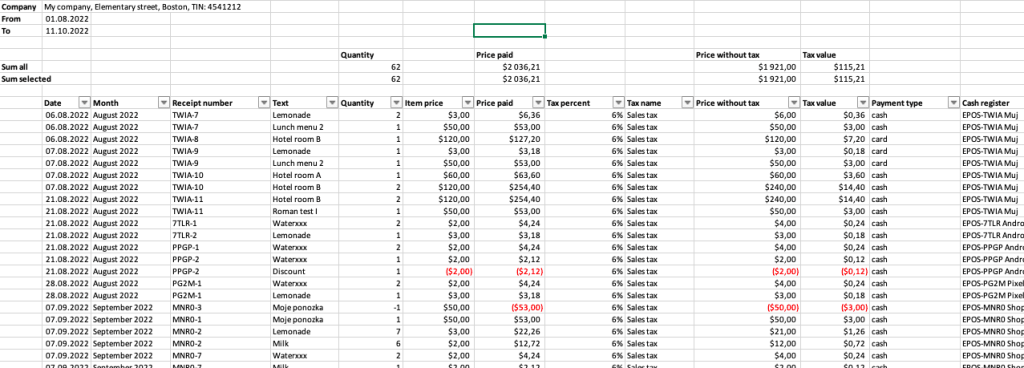The image size is (1024, 368).
Task: Select Sum all price paid $2 036,21
Action: click(x=510, y=67)
